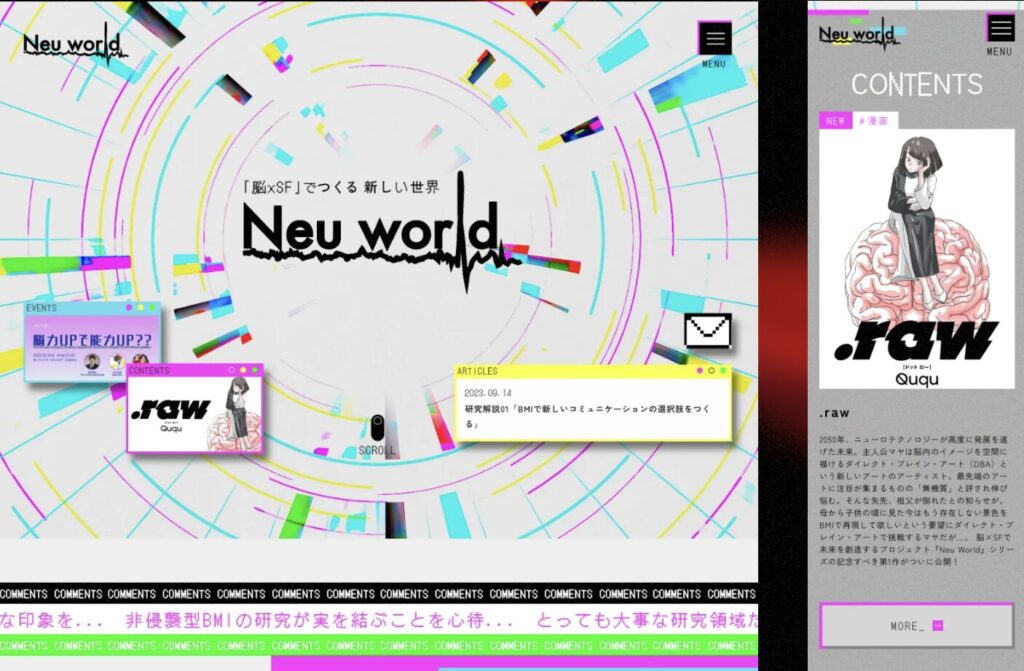
Task: Open the ARTICLES window dated 2023.09.14
Action: 593,402
